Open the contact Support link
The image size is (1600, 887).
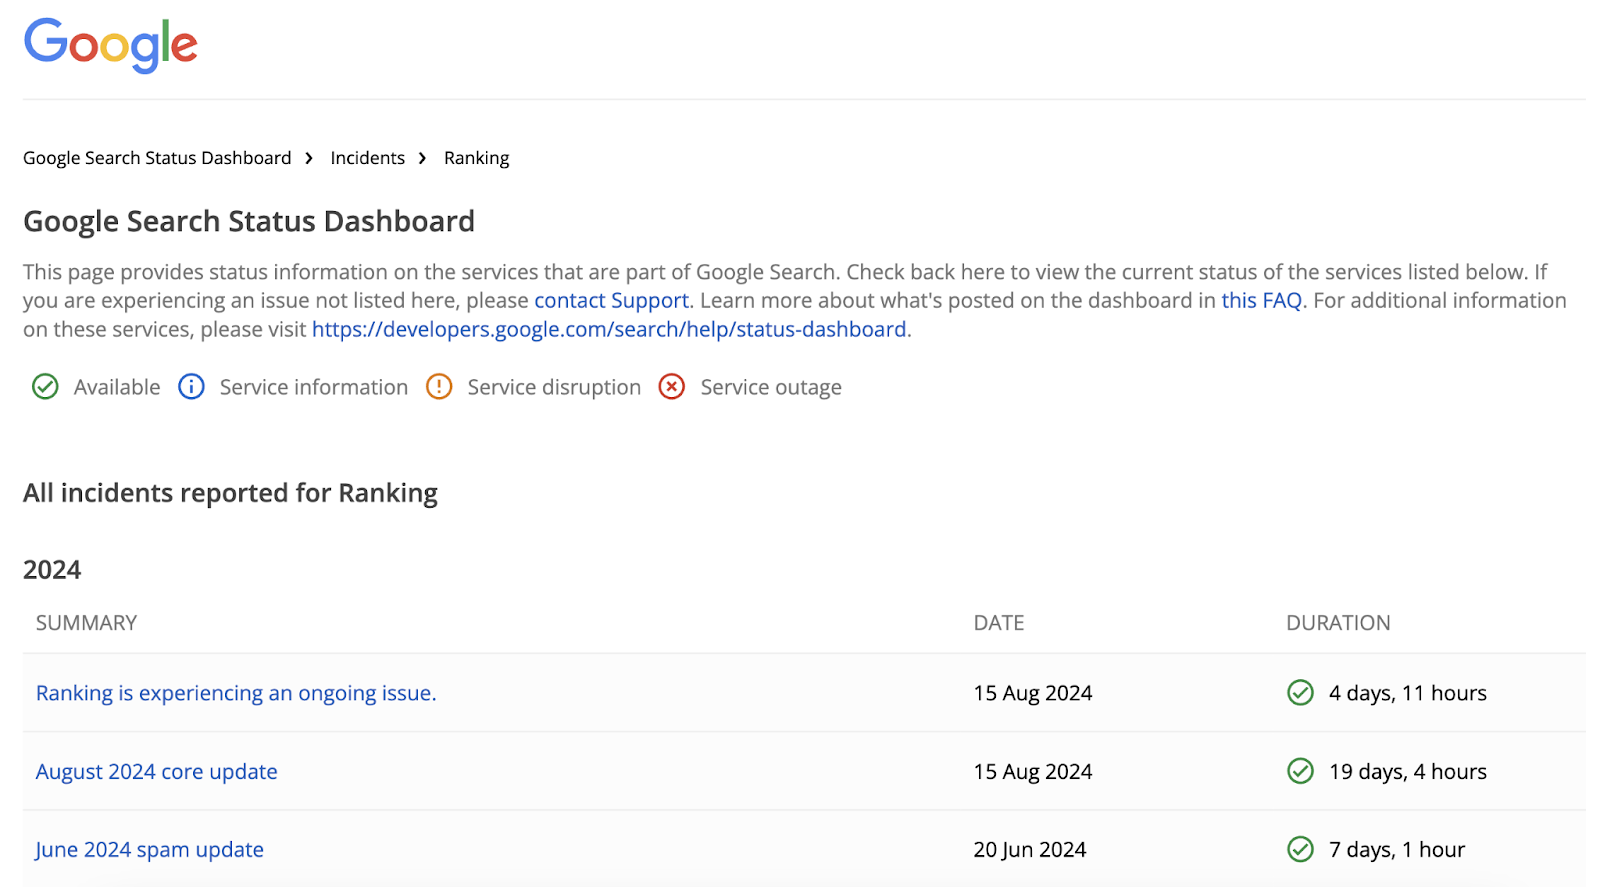(x=611, y=301)
